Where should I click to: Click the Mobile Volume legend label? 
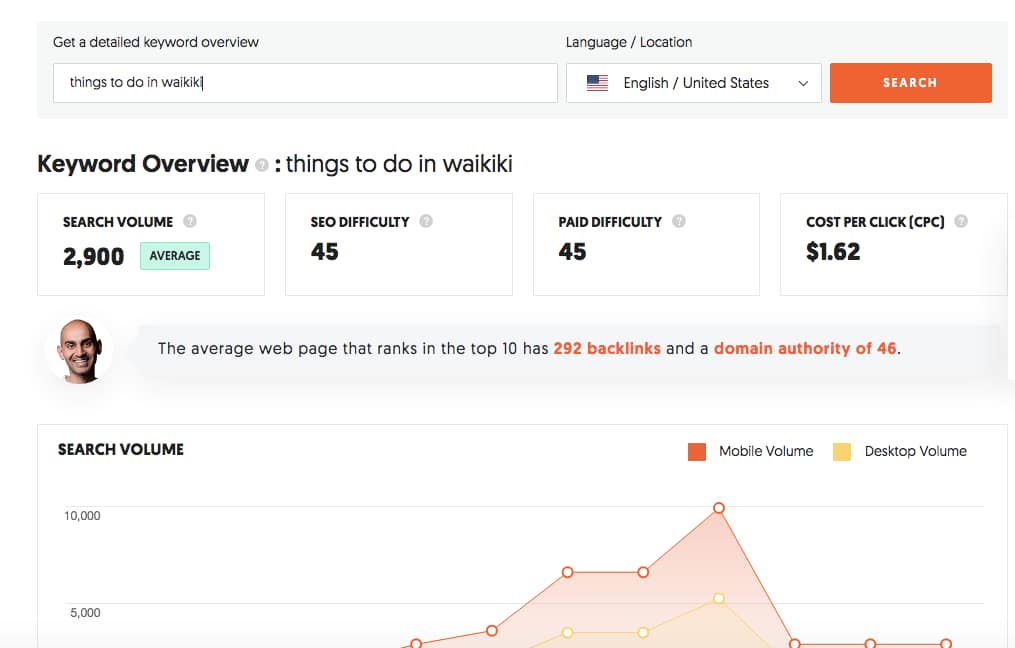766,452
